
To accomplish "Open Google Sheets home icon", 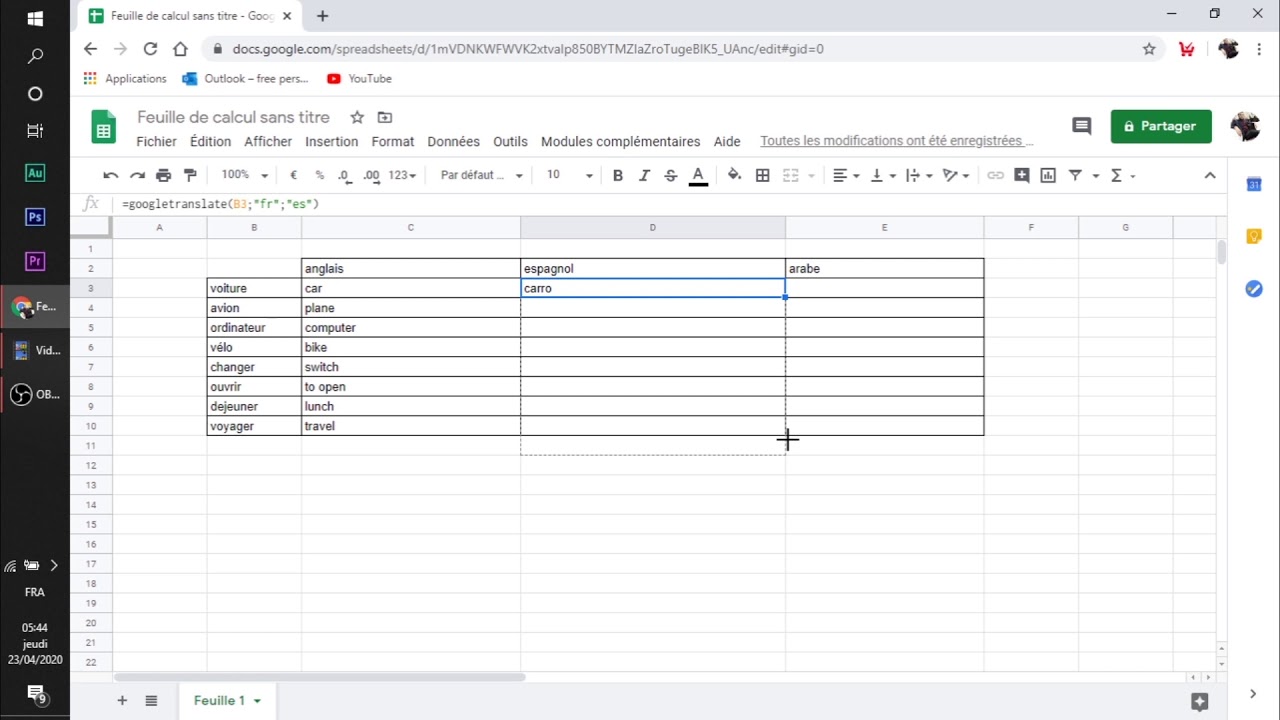I will (104, 127).
